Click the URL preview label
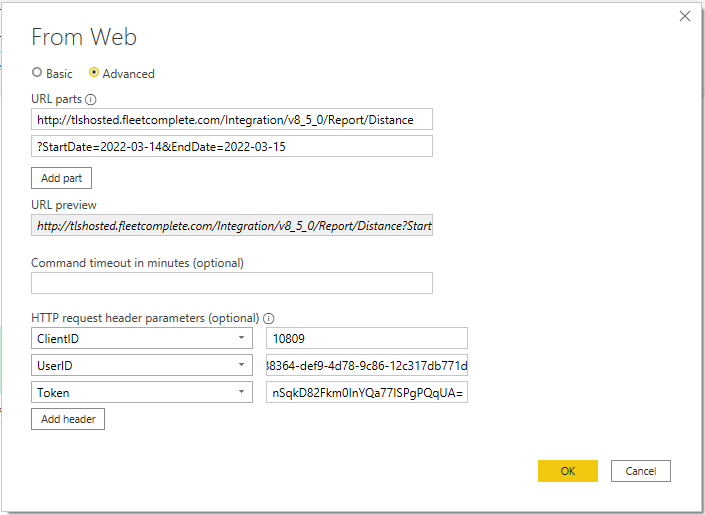 point(64,205)
